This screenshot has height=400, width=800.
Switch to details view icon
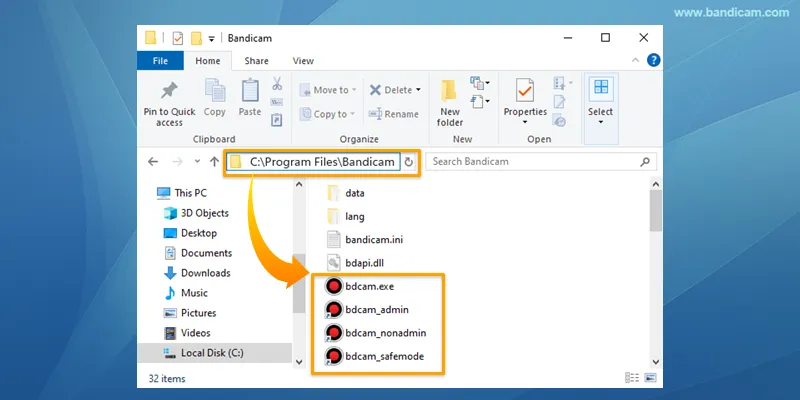pos(632,378)
